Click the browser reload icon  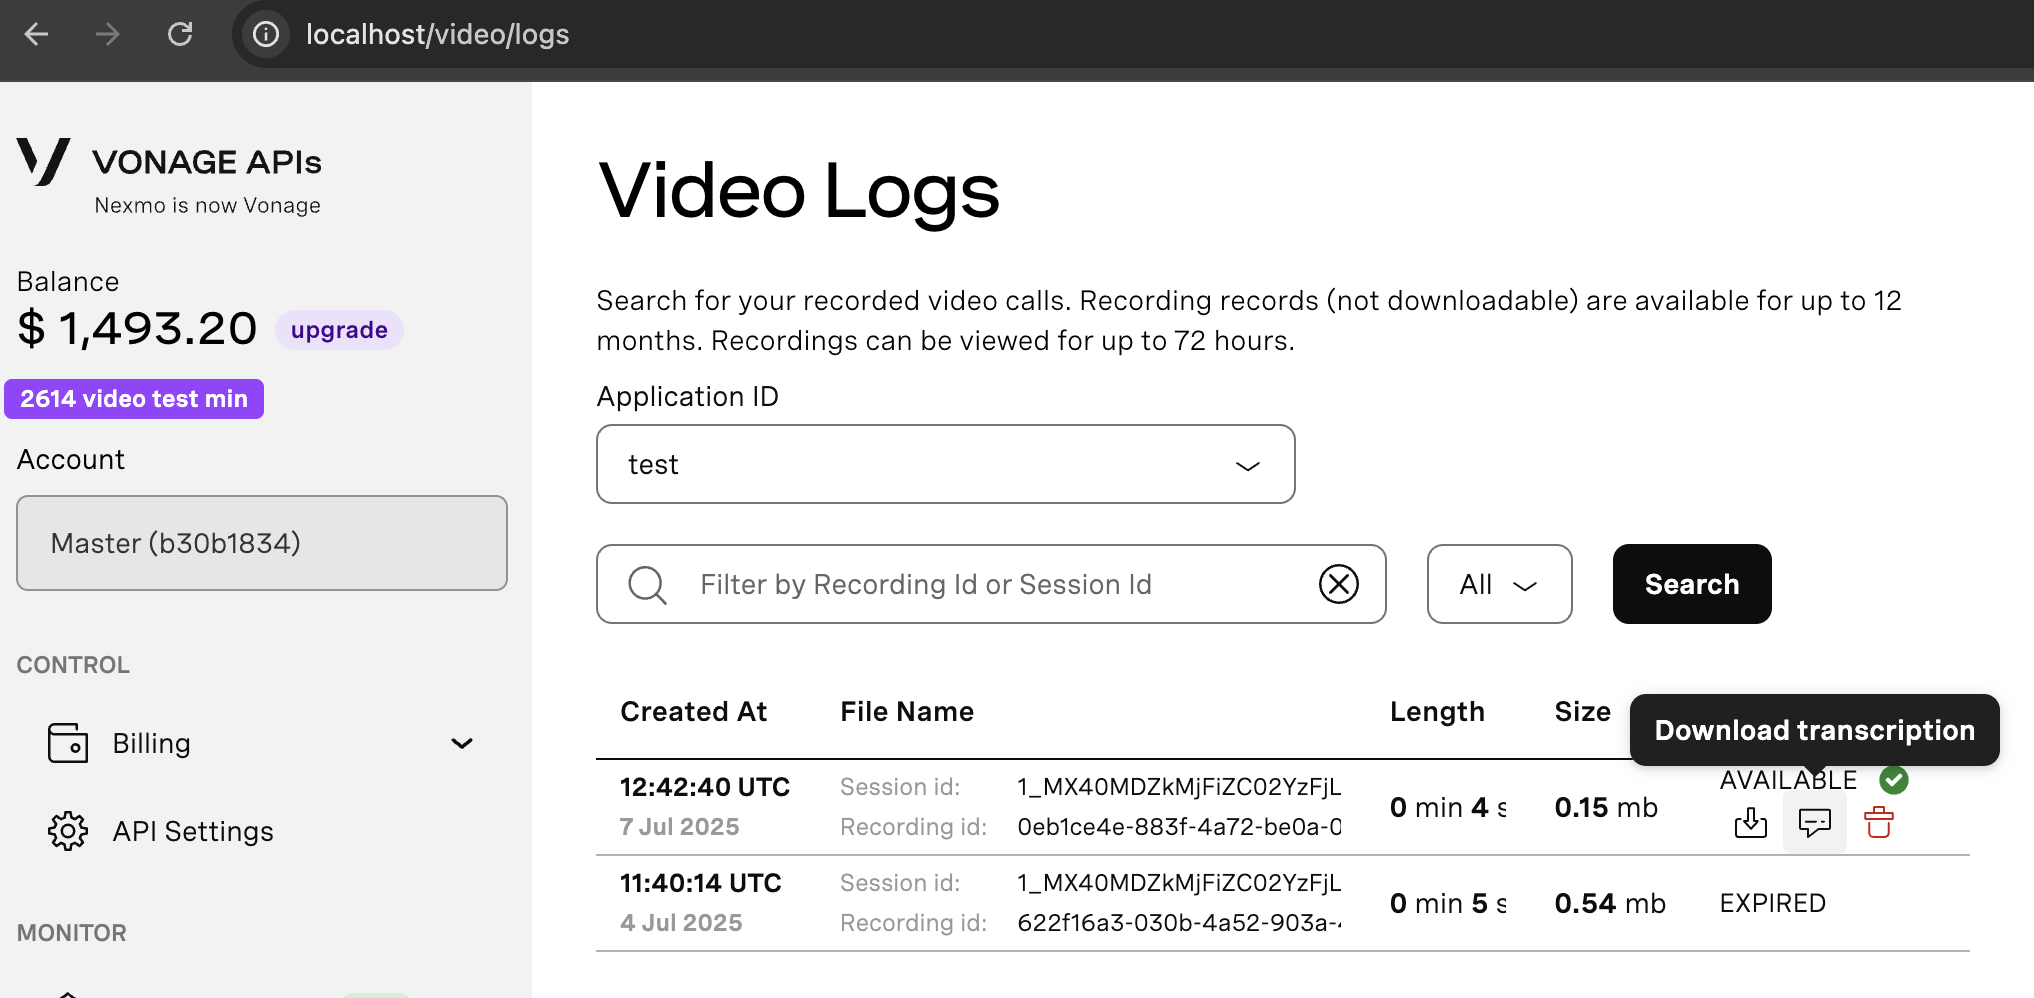(180, 35)
